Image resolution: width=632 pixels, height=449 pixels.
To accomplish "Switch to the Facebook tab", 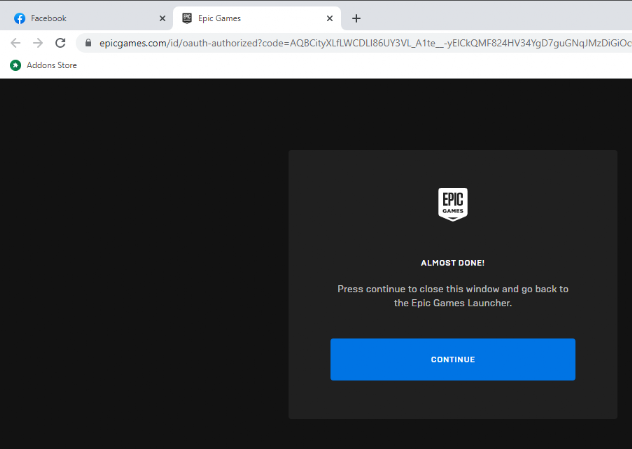I will (86, 19).
